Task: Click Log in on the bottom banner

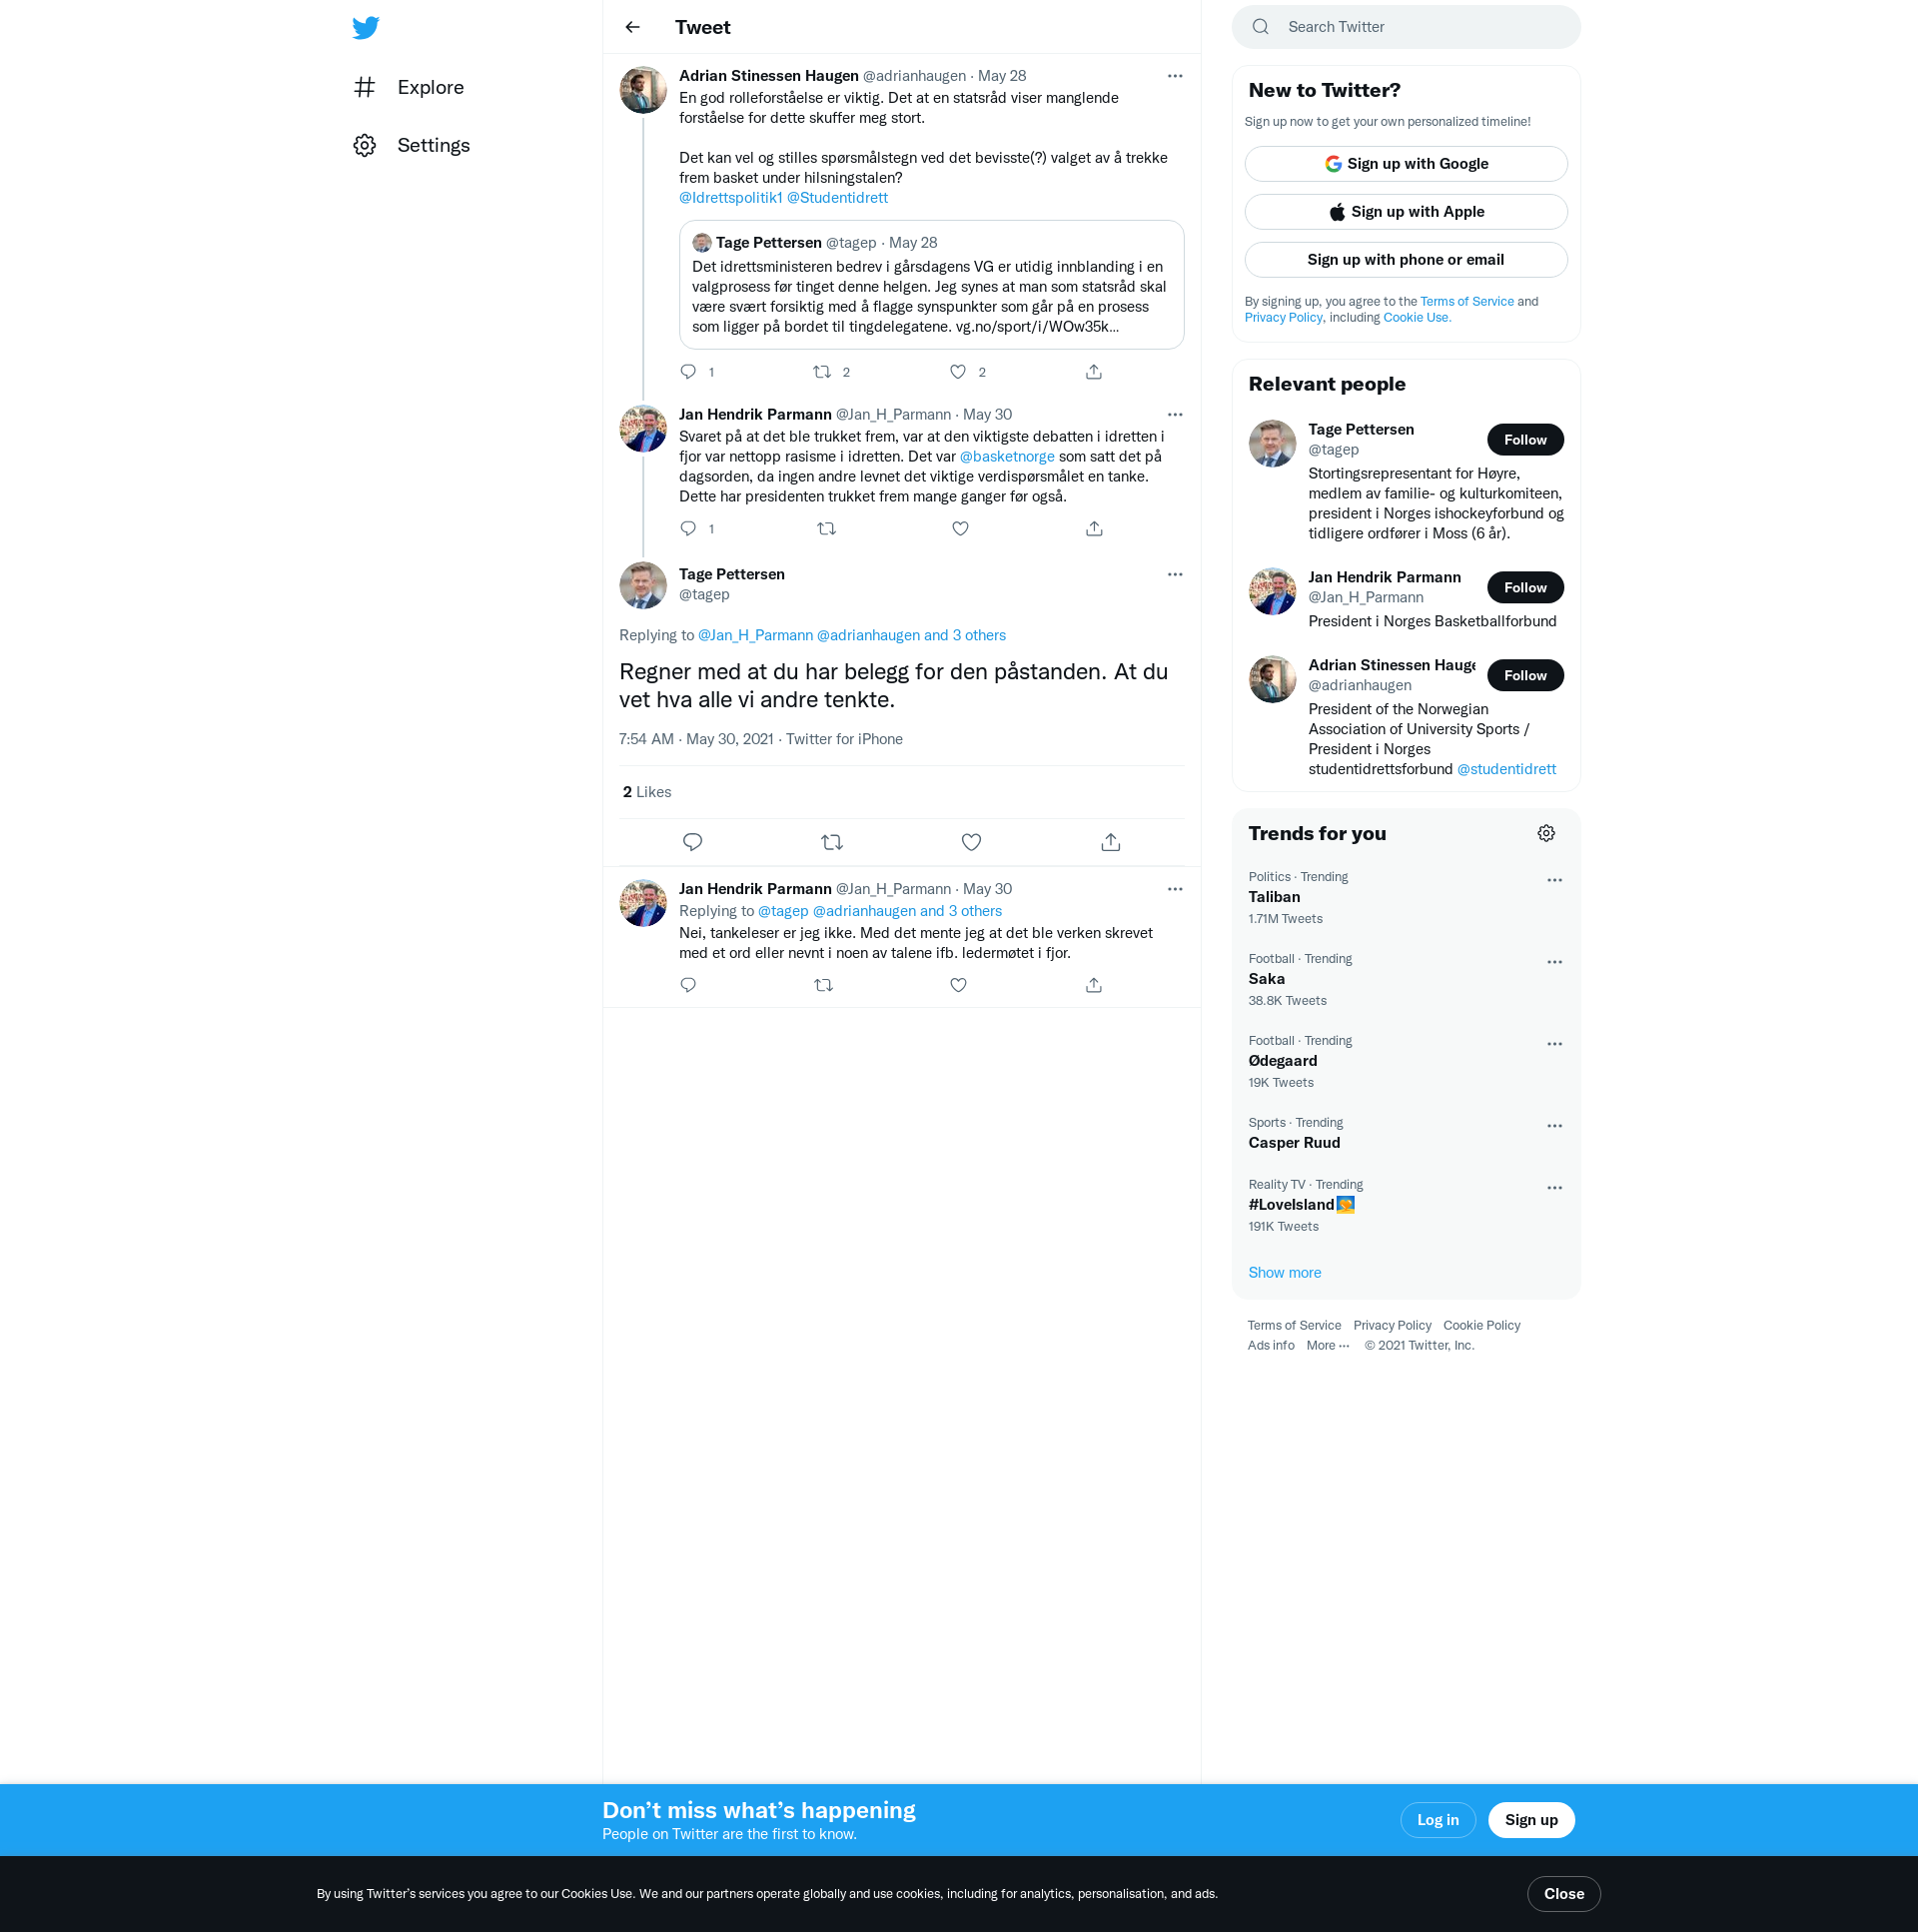Action: (1437, 1821)
